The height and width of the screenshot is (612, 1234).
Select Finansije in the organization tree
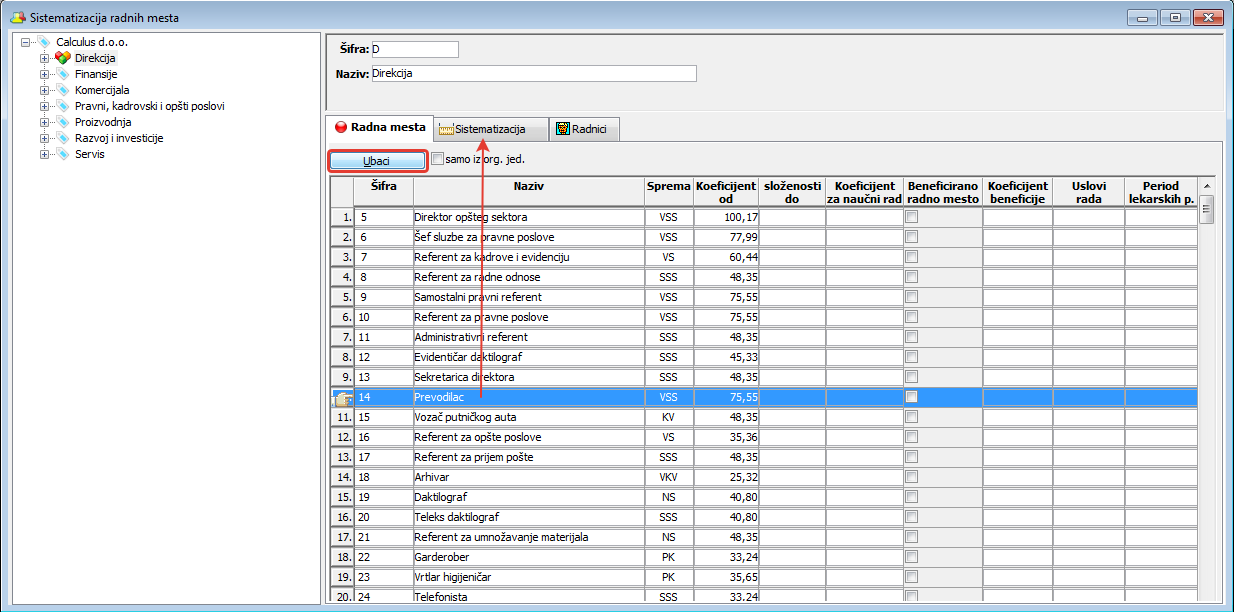pos(96,74)
